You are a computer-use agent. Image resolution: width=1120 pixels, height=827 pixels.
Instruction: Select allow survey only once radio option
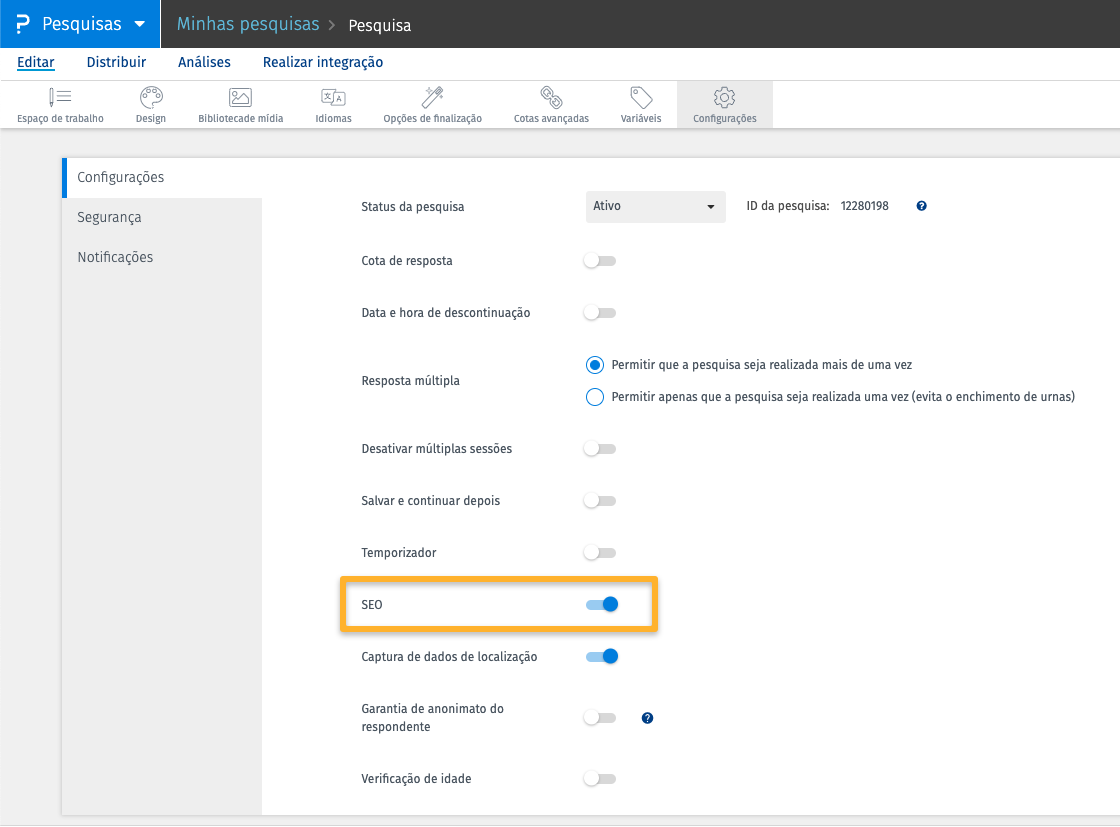595,397
